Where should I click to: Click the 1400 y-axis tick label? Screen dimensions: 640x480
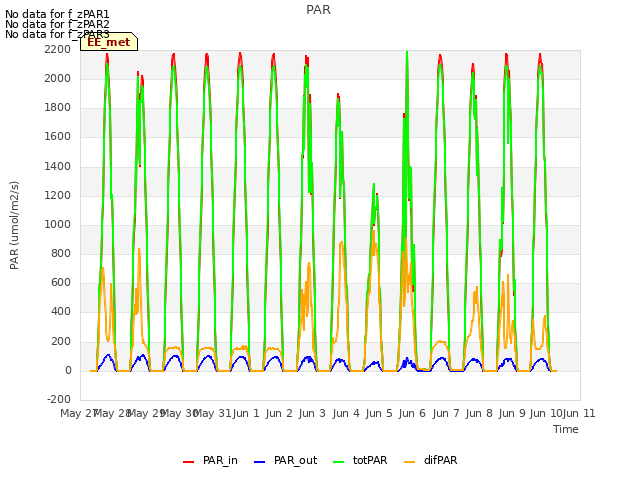click(x=58, y=166)
